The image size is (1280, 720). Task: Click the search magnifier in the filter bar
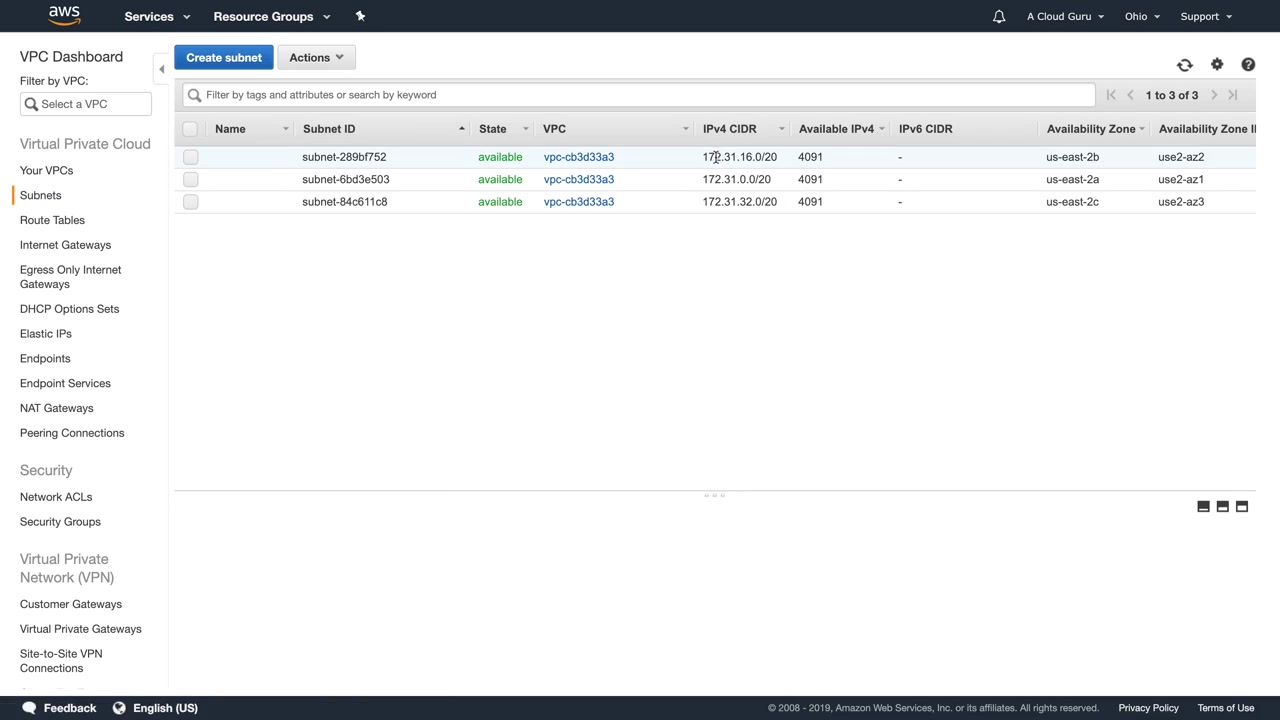click(x=194, y=95)
